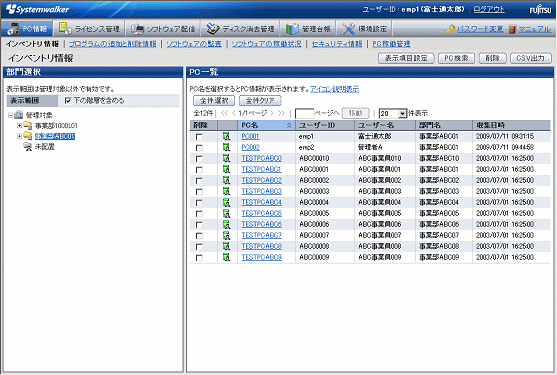This screenshot has height=375, width=557.
Task: Click the アイコン説明表示 link
Action: pos(335,89)
